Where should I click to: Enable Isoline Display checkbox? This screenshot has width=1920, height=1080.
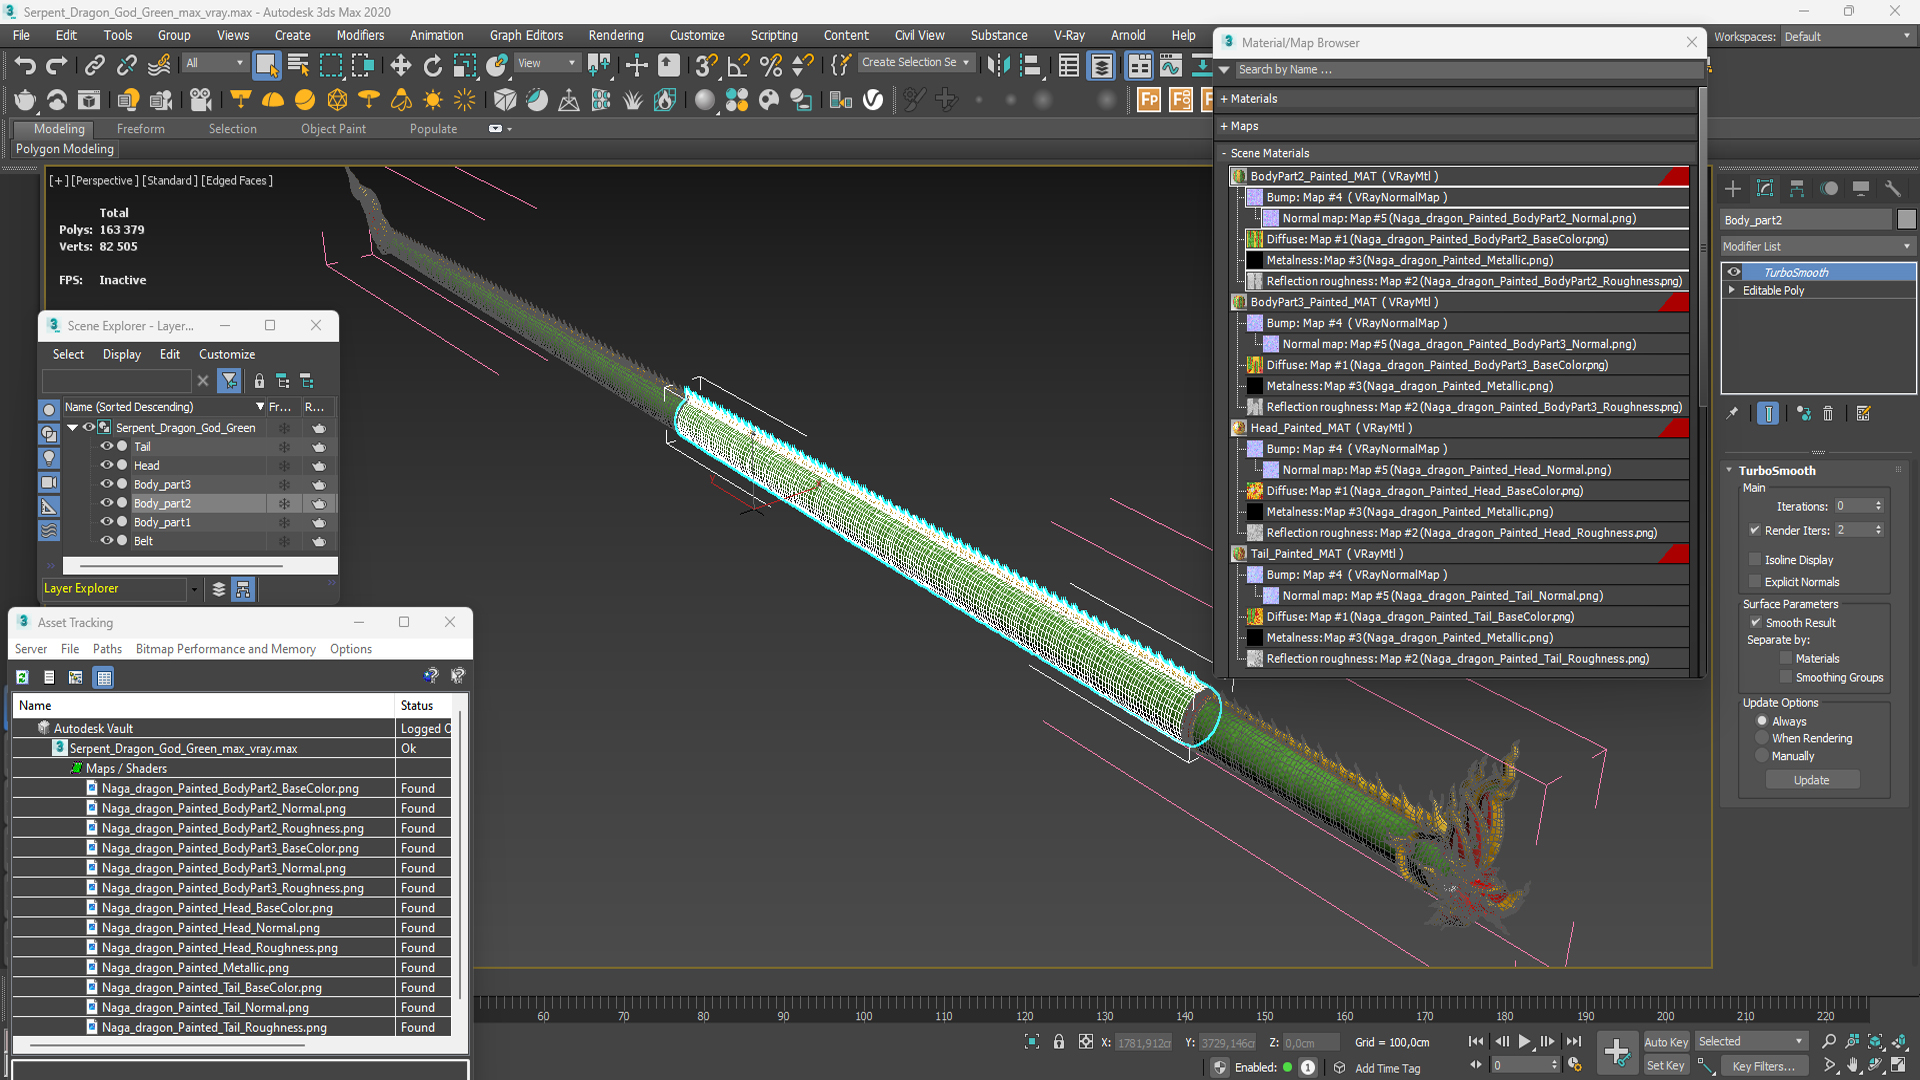pyautogui.click(x=1755, y=559)
